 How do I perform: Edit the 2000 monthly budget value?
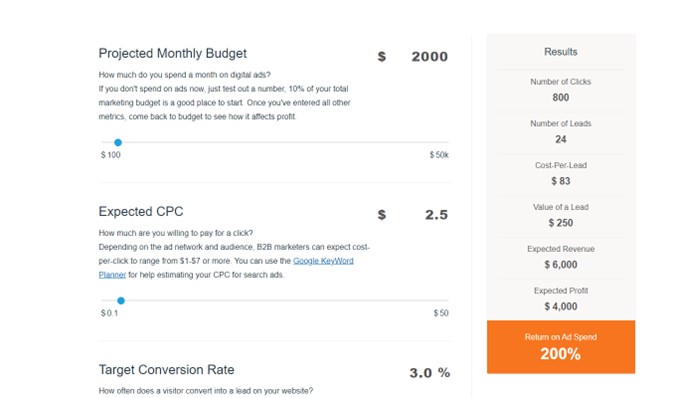tap(430, 57)
